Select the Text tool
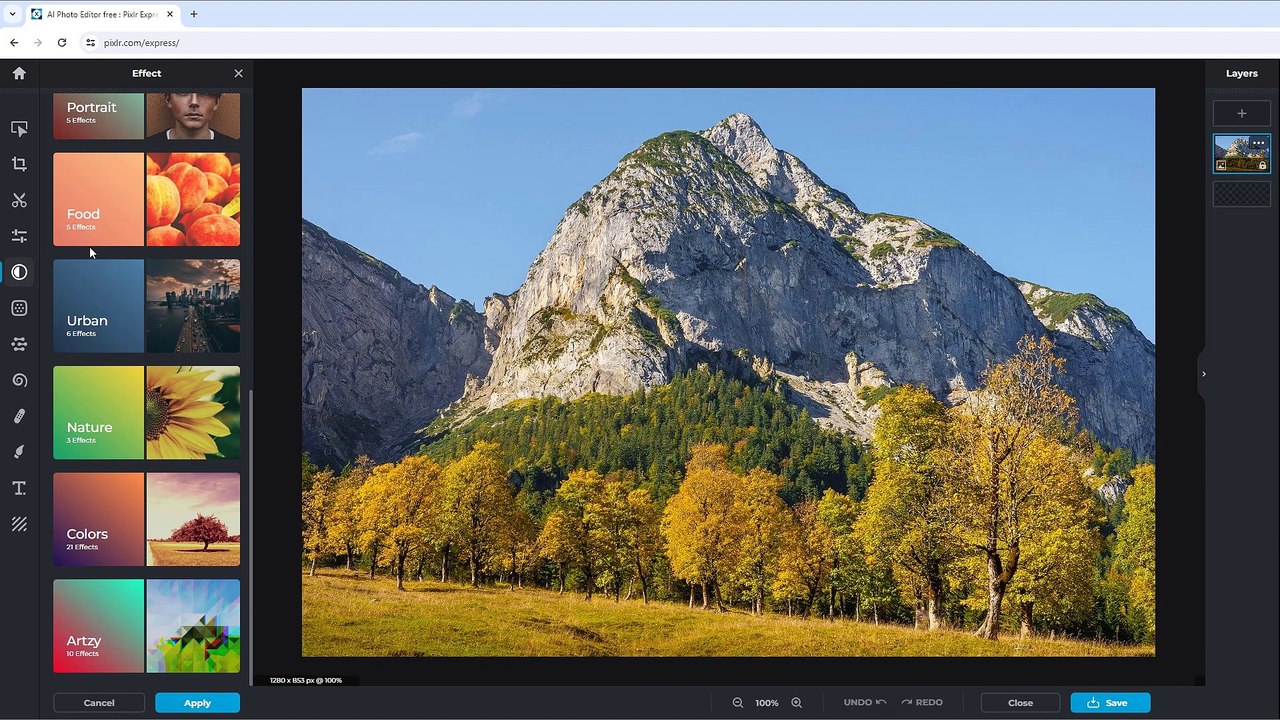The height and width of the screenshot is (720, 1280). coord(19,488)
